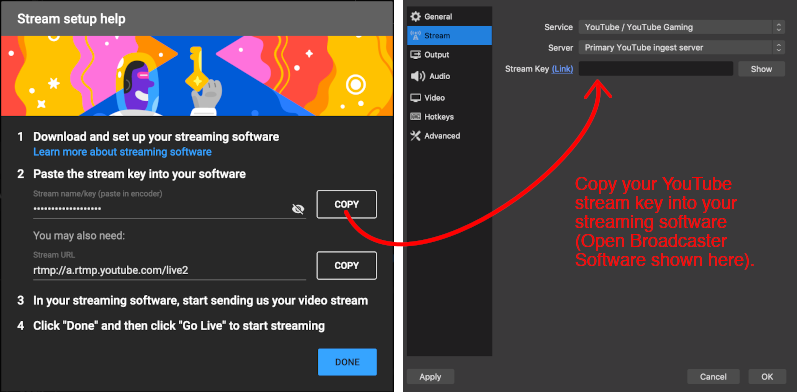Click the DONE button

click(x=347, y=362)
